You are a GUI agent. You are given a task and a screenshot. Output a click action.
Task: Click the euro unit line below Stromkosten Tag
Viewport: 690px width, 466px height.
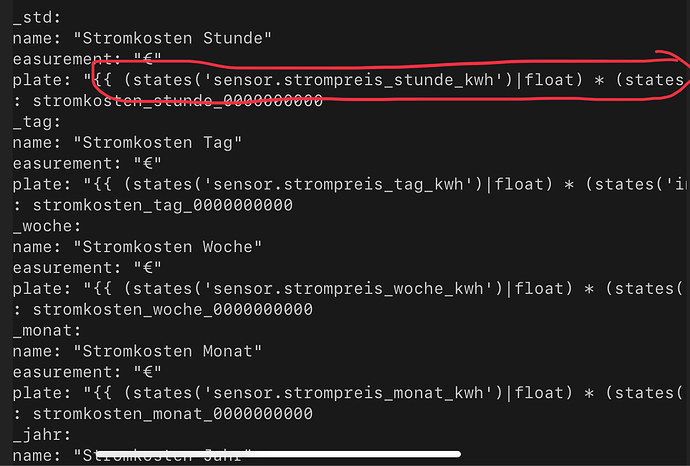coord(87,164)
